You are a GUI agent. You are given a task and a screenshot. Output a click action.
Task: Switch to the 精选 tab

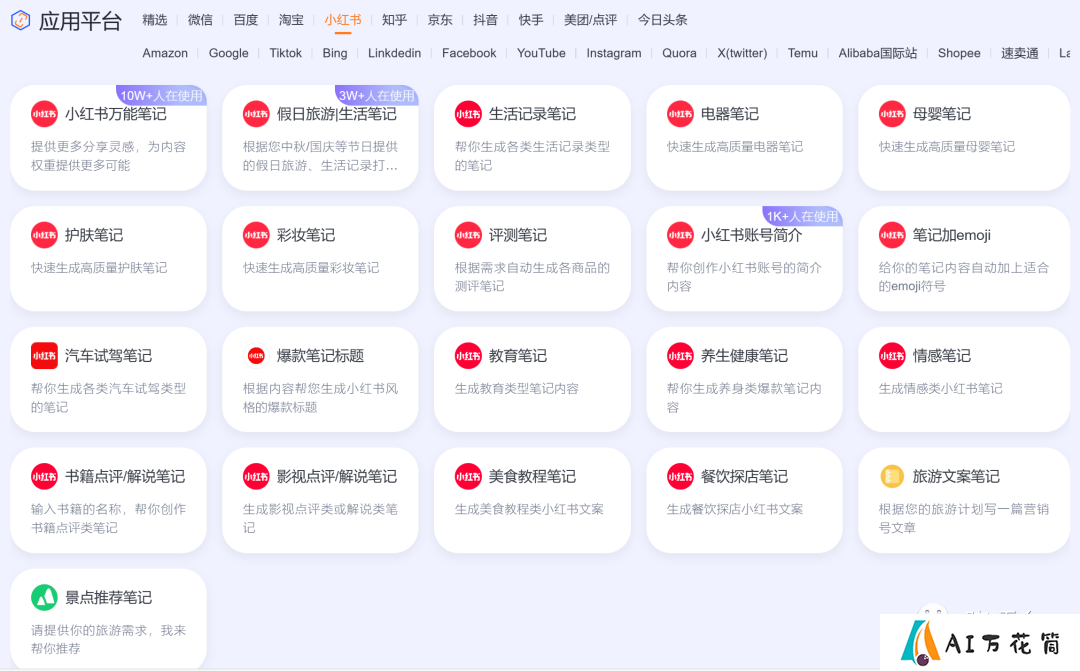click(155, 20)
